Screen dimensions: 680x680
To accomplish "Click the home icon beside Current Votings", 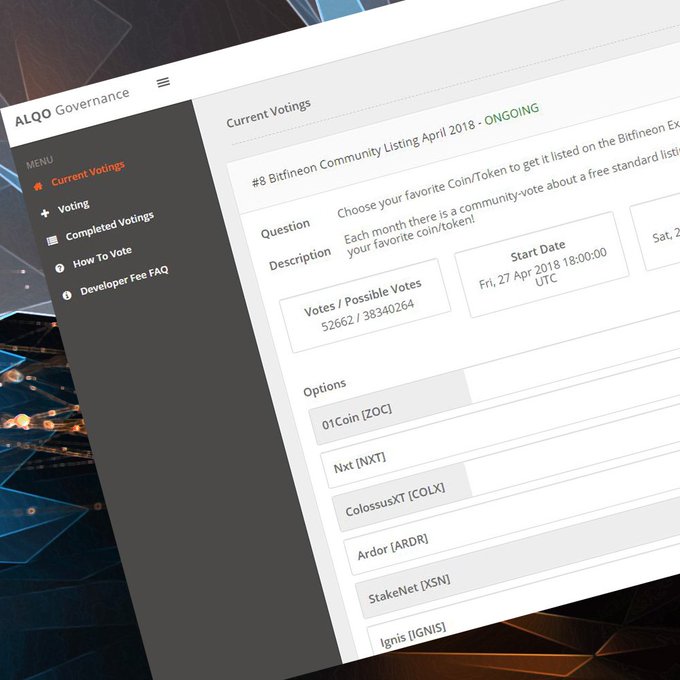I will pyautogui.click(x=38, y=186).
